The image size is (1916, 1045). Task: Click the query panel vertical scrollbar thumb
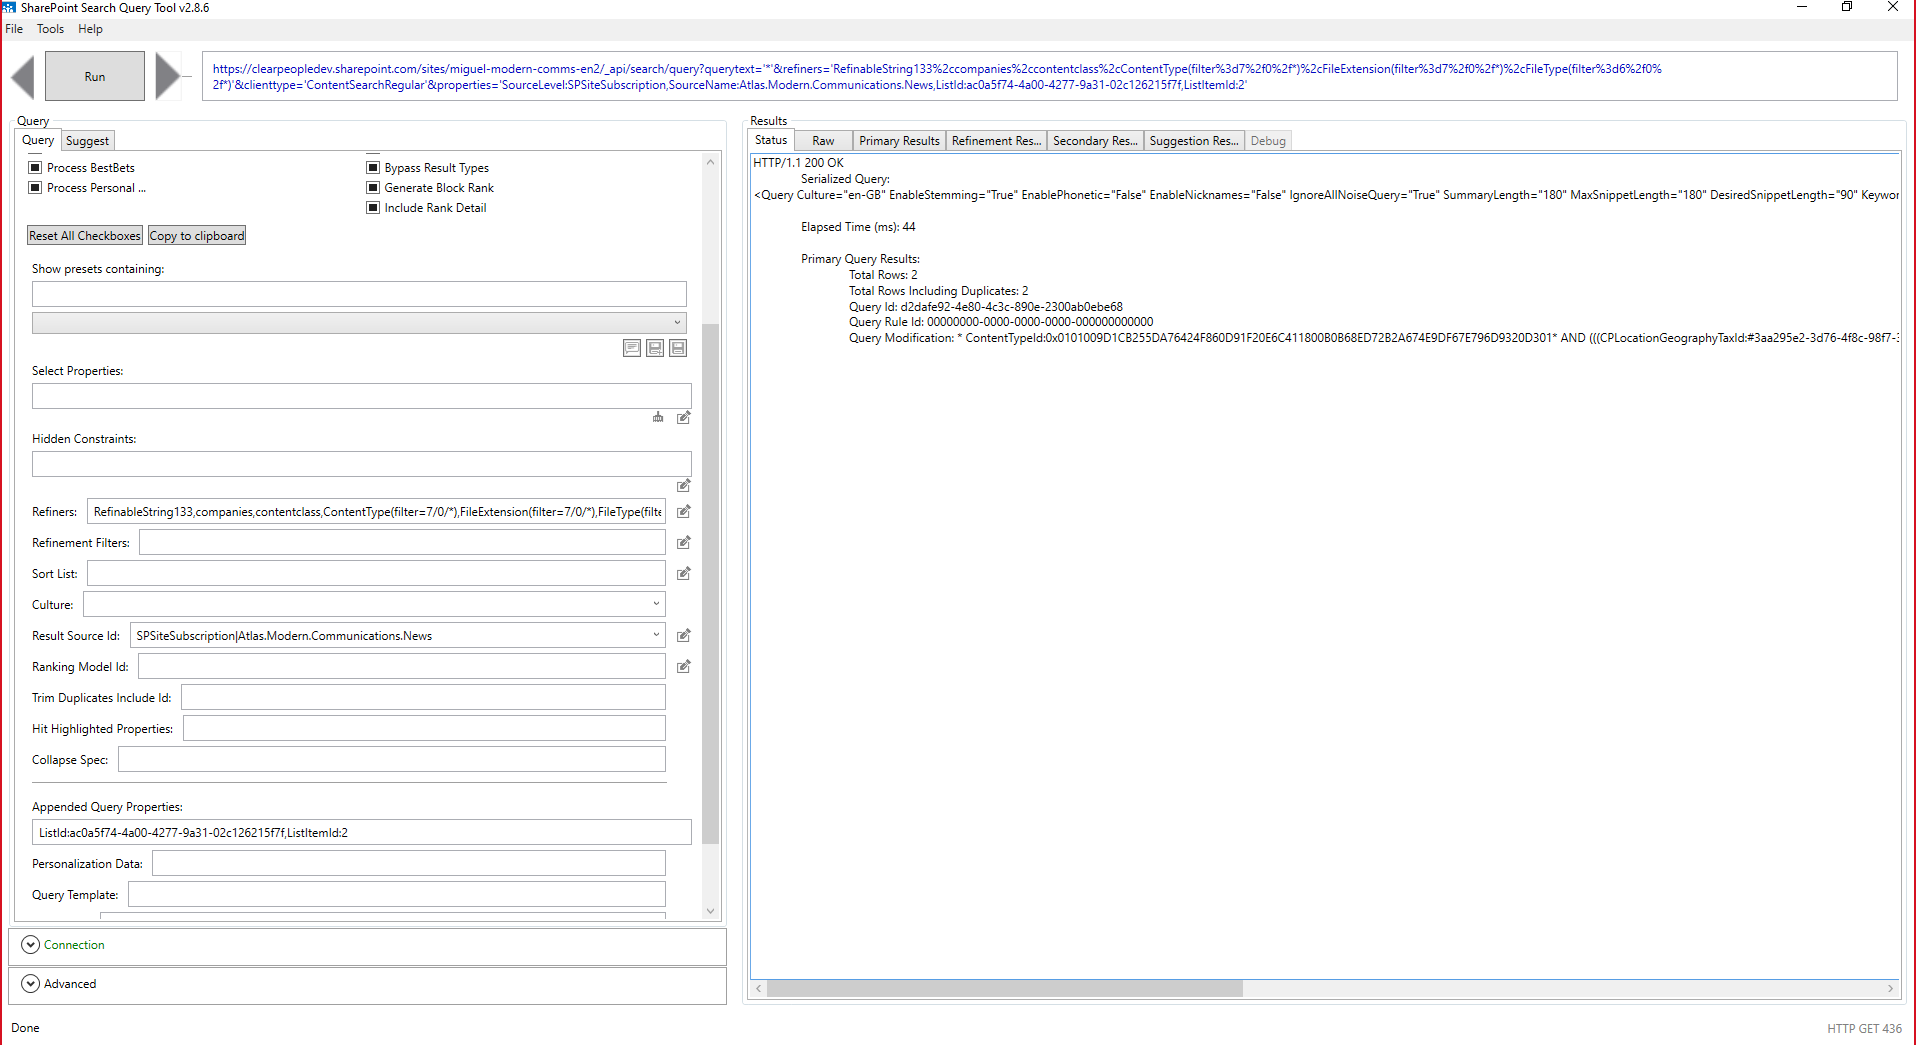710,584
